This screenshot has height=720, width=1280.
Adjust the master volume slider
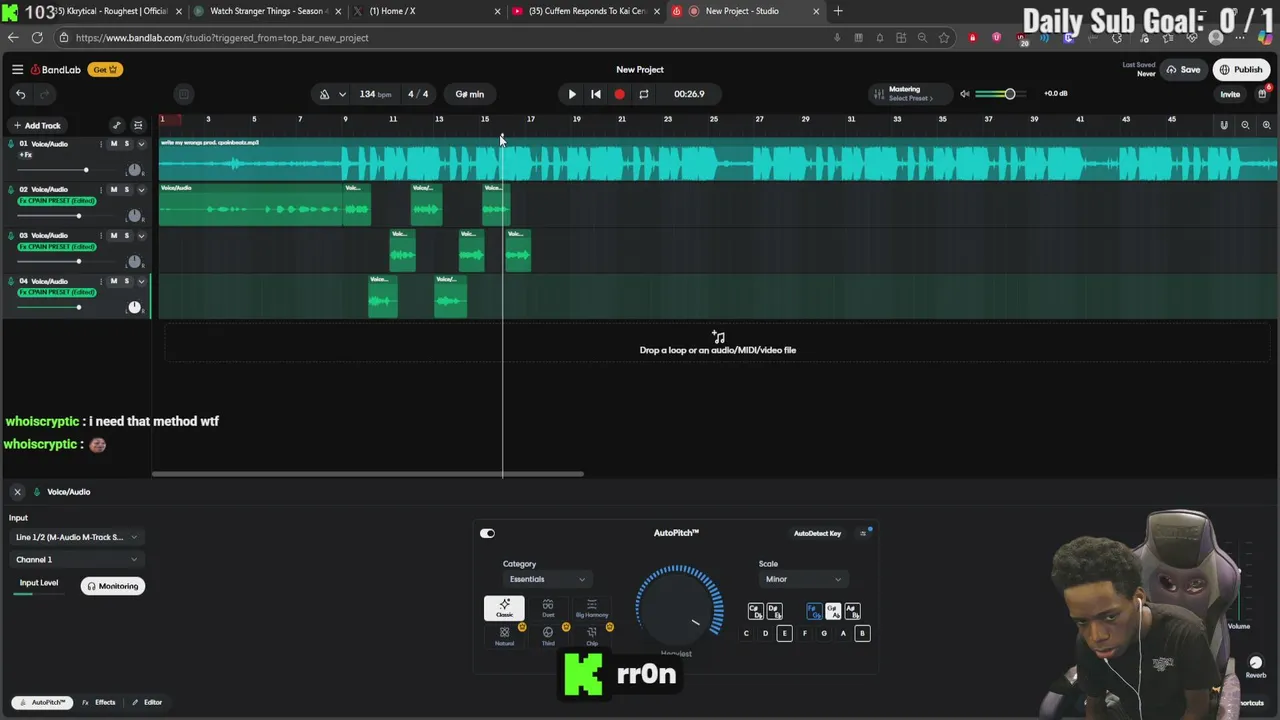[x=999, y=94]
